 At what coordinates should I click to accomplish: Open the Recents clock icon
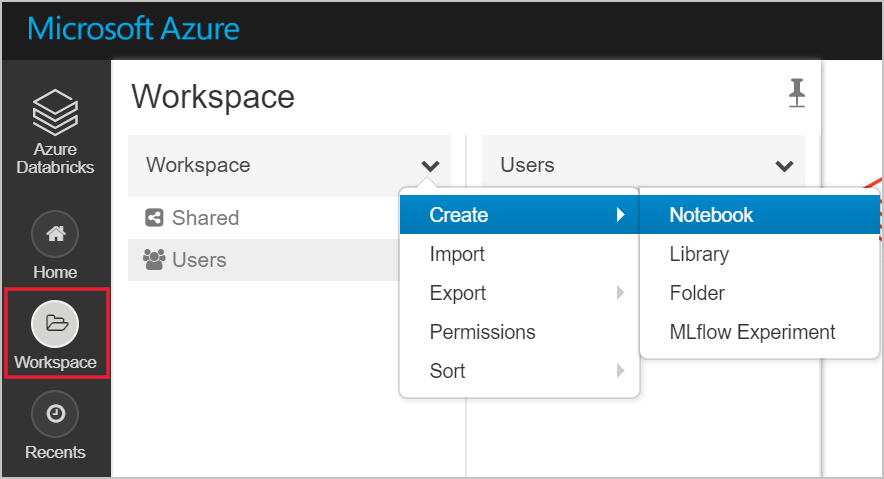tap(56, 412)
